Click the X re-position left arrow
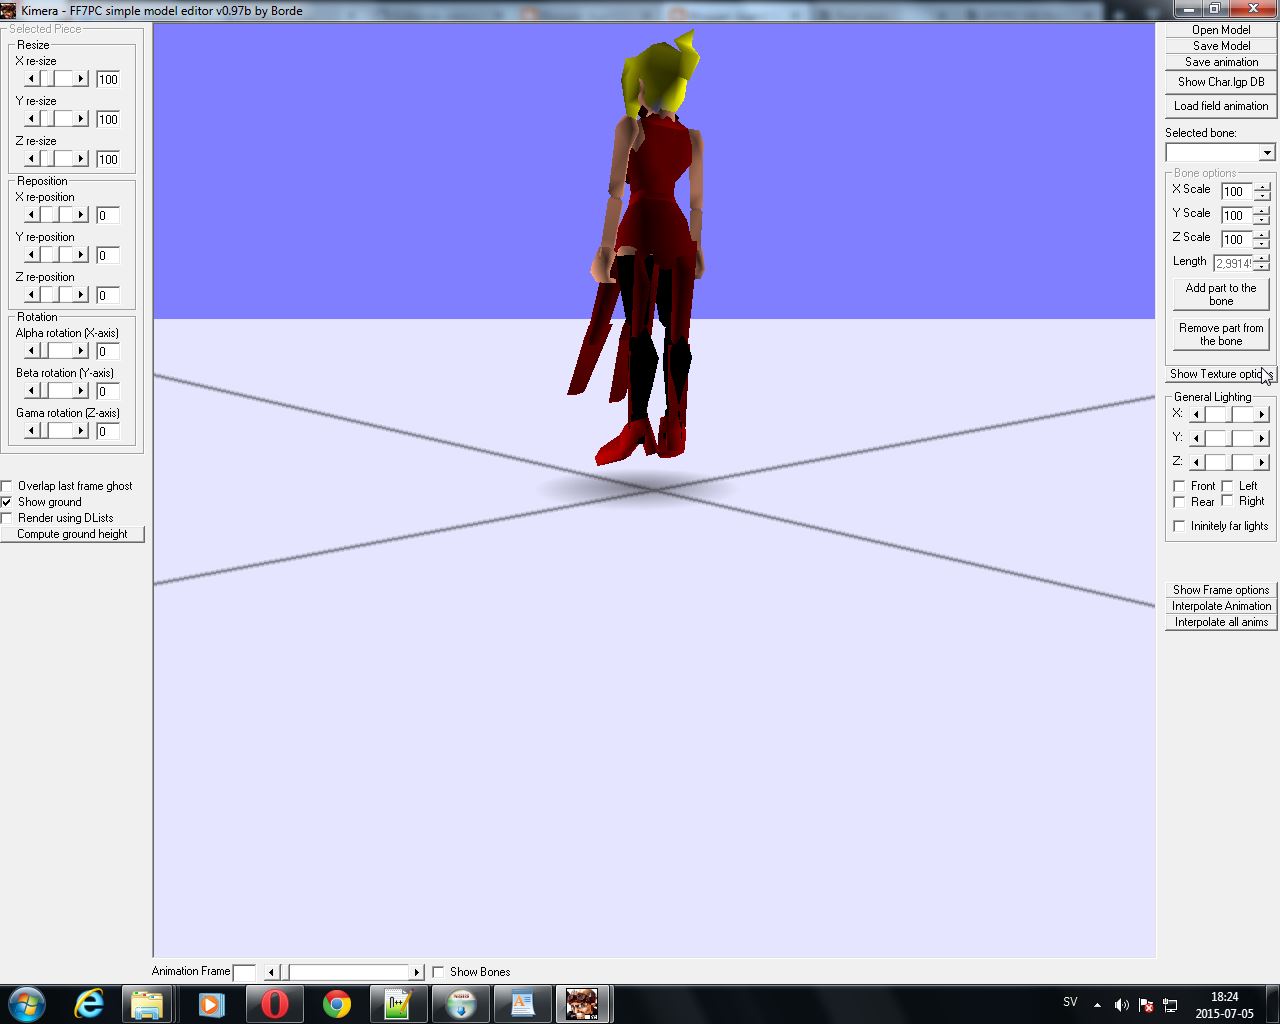This screenshot has height=1024, width=1280. pos(31,215)
